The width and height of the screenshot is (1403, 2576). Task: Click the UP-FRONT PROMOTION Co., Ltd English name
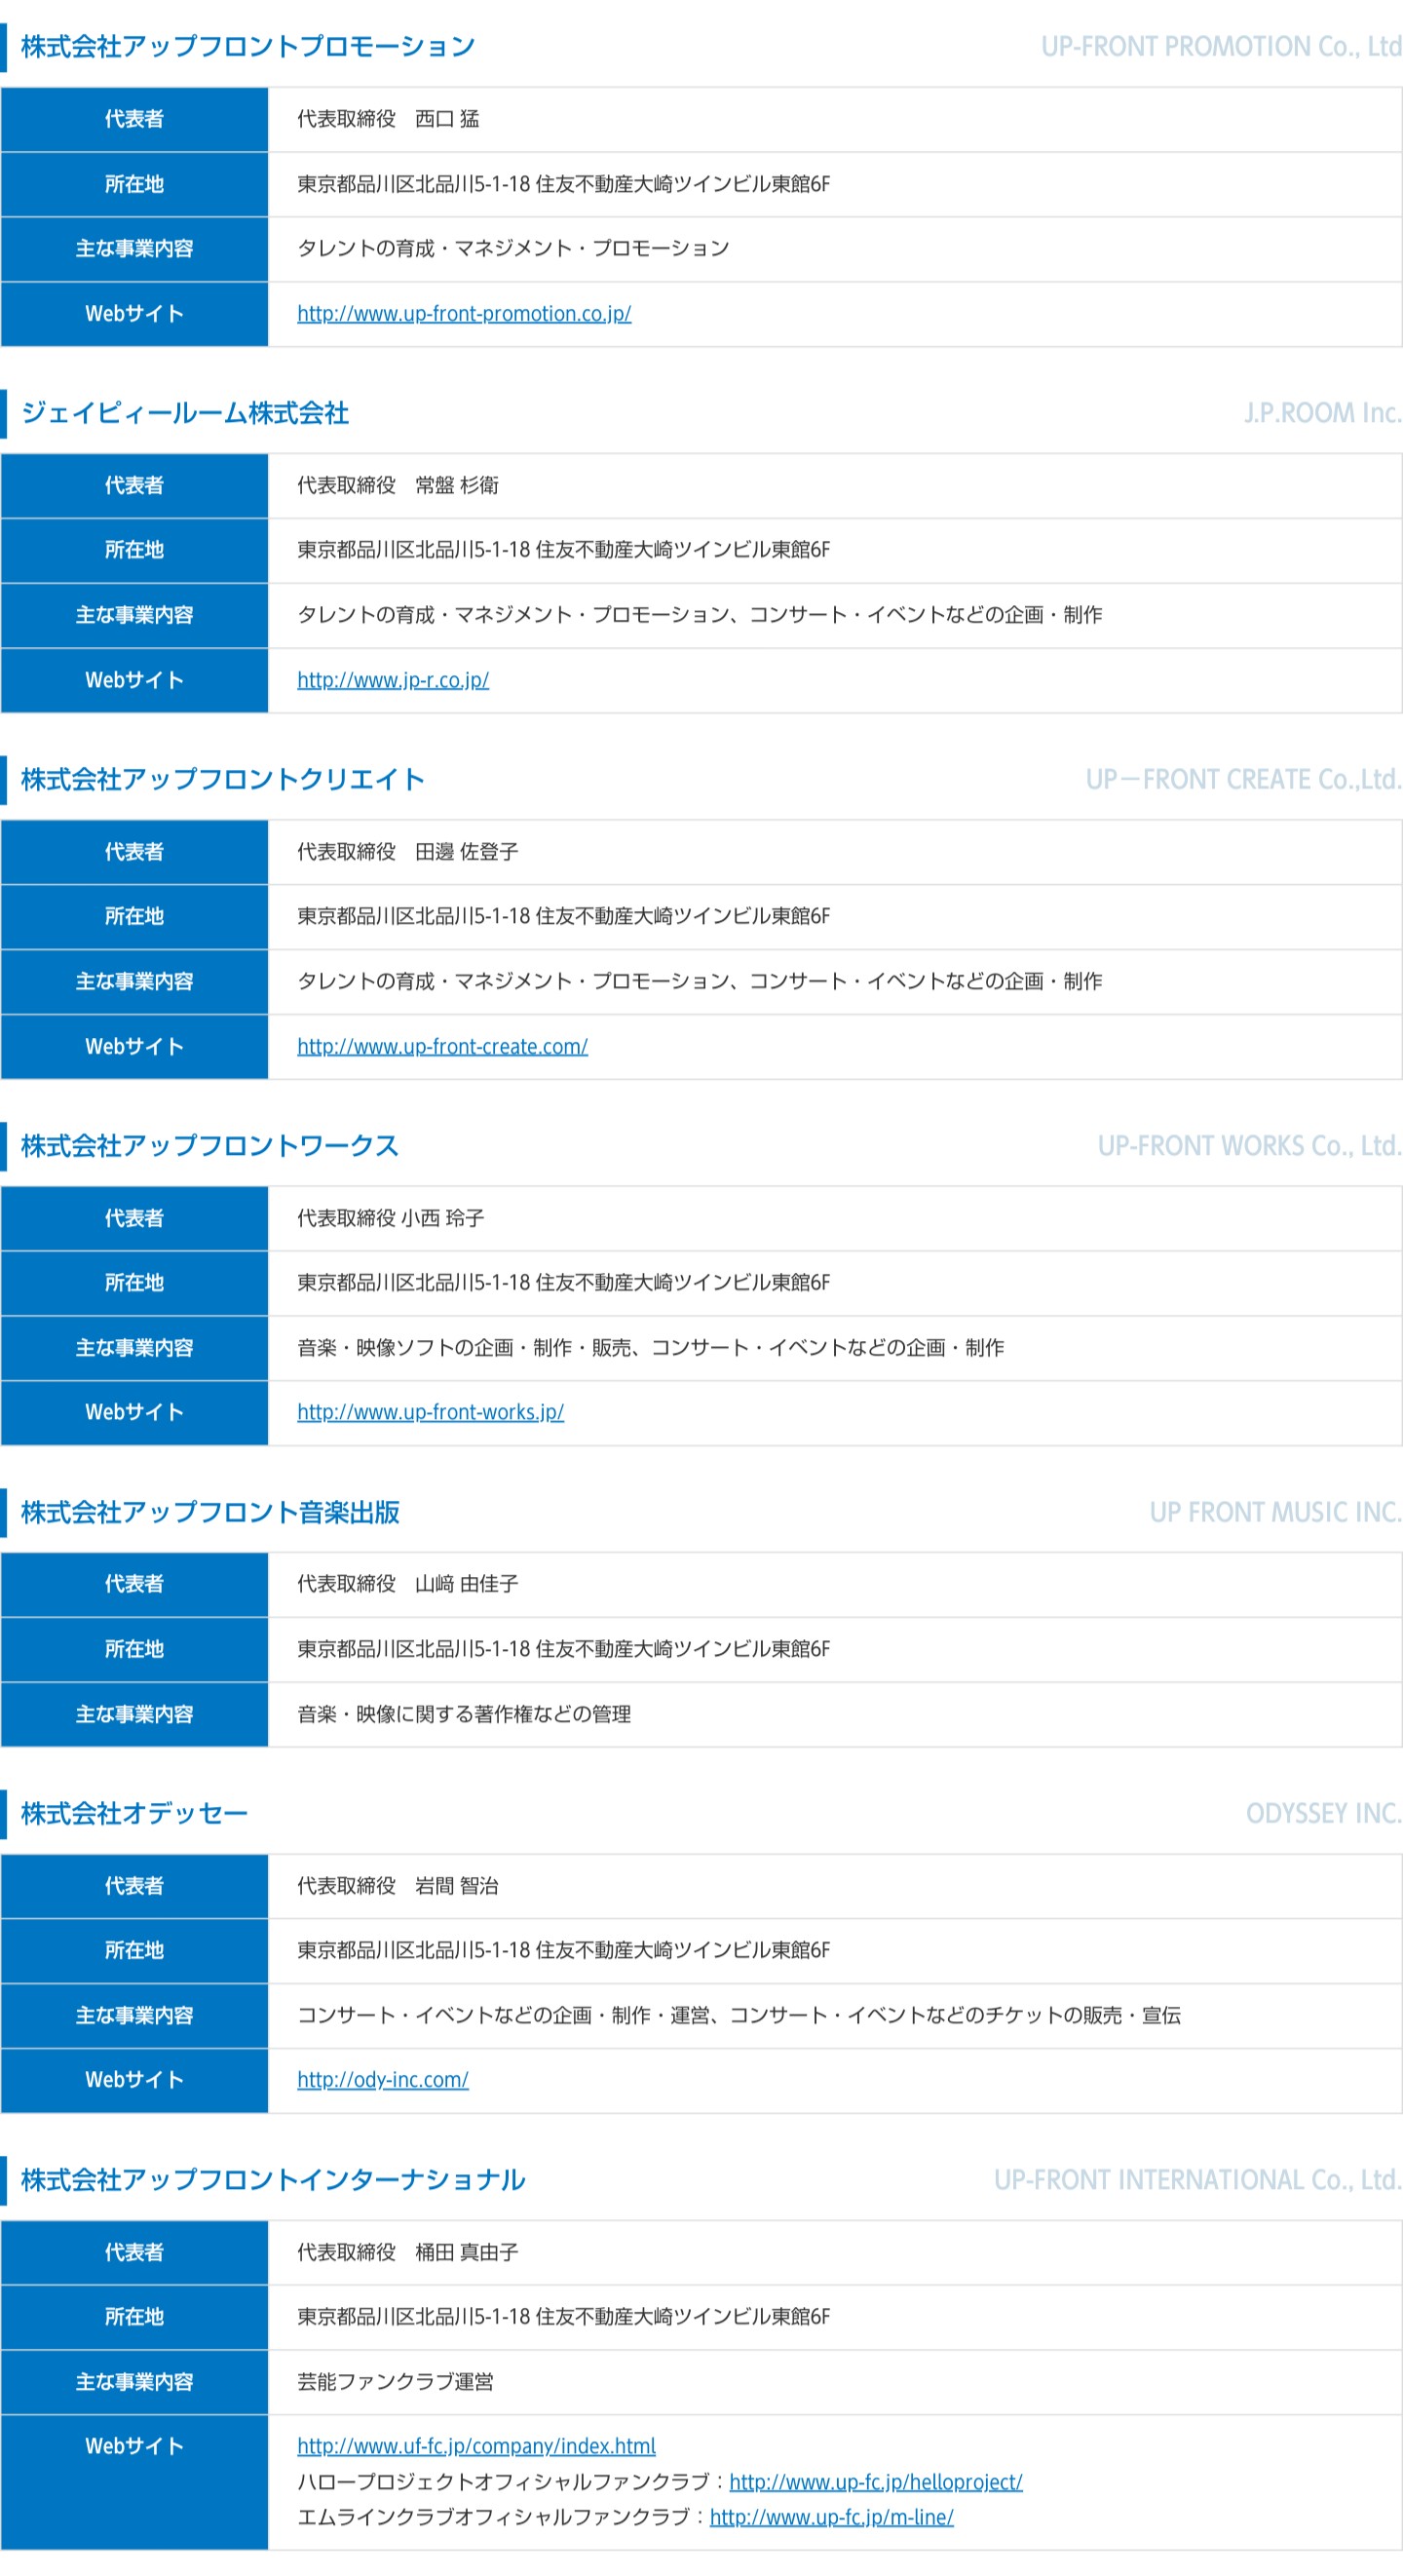tap(1221, 46)
